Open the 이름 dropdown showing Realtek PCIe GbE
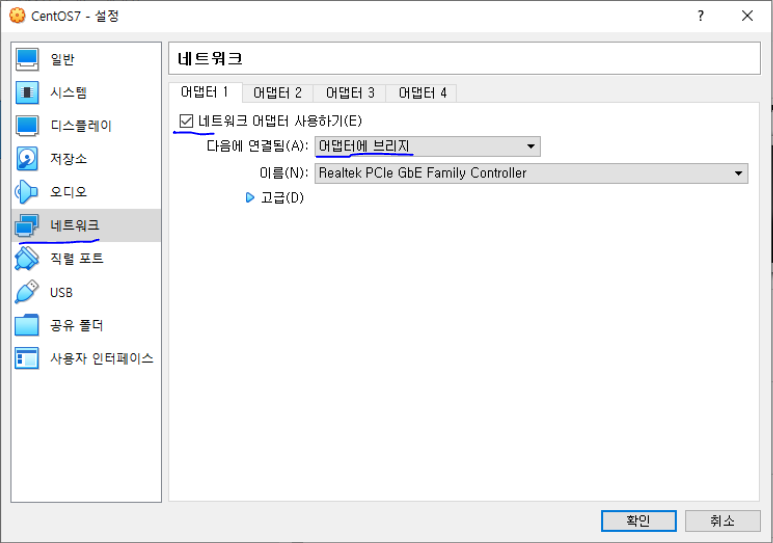The width and height of the screenshot is (773, 543). [x=531, y=173]
